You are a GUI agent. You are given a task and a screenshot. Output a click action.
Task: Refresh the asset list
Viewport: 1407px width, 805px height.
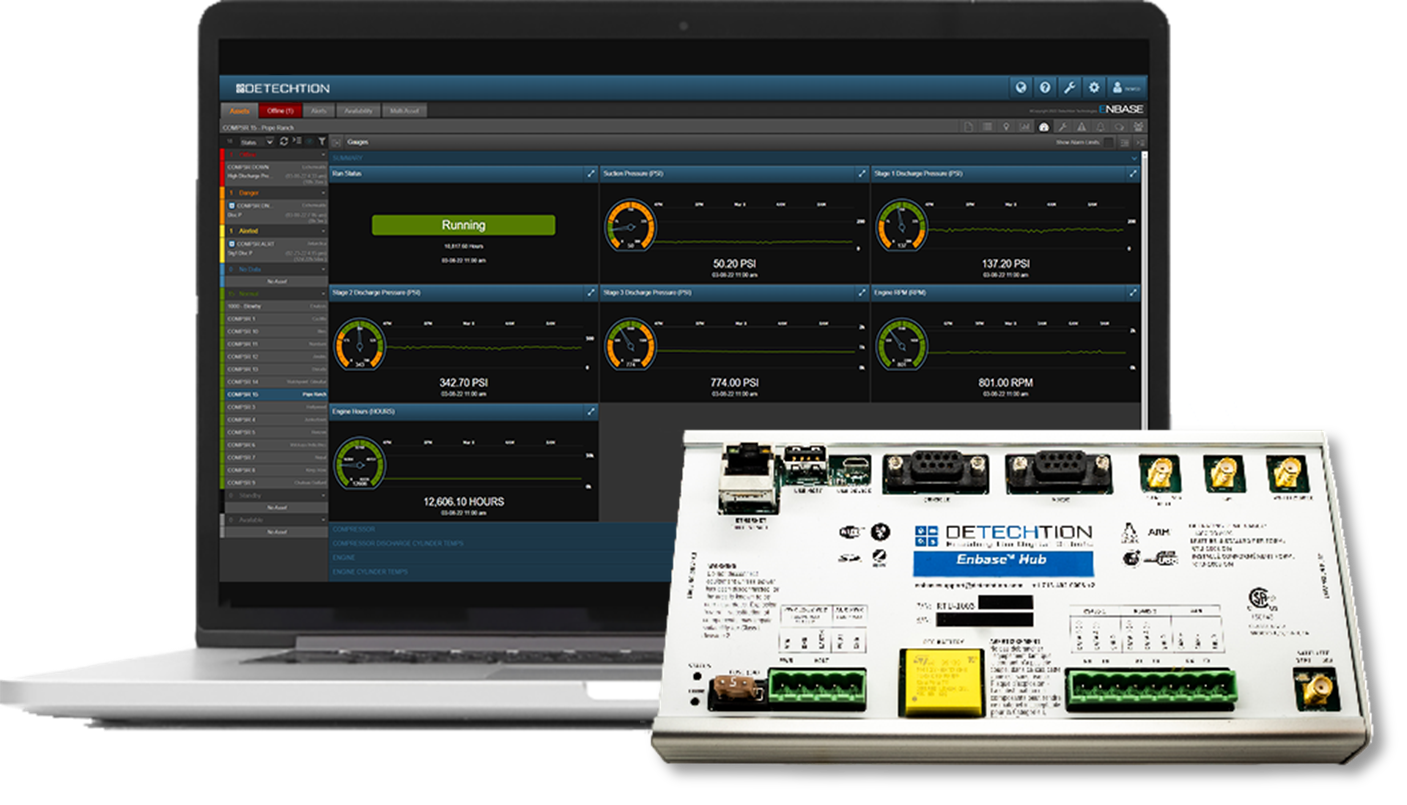coord(284,141)
